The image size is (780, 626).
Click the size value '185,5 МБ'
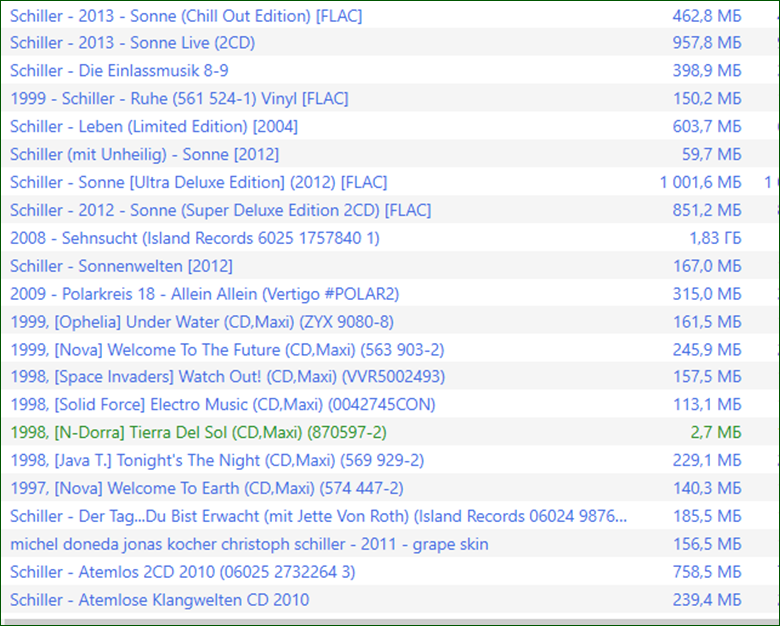click(x=707, y=516)
